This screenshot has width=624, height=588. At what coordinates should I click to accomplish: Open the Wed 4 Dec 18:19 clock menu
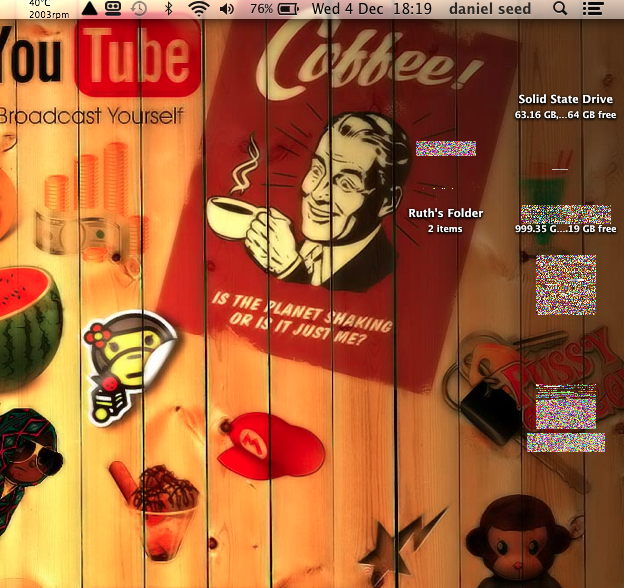372,9
